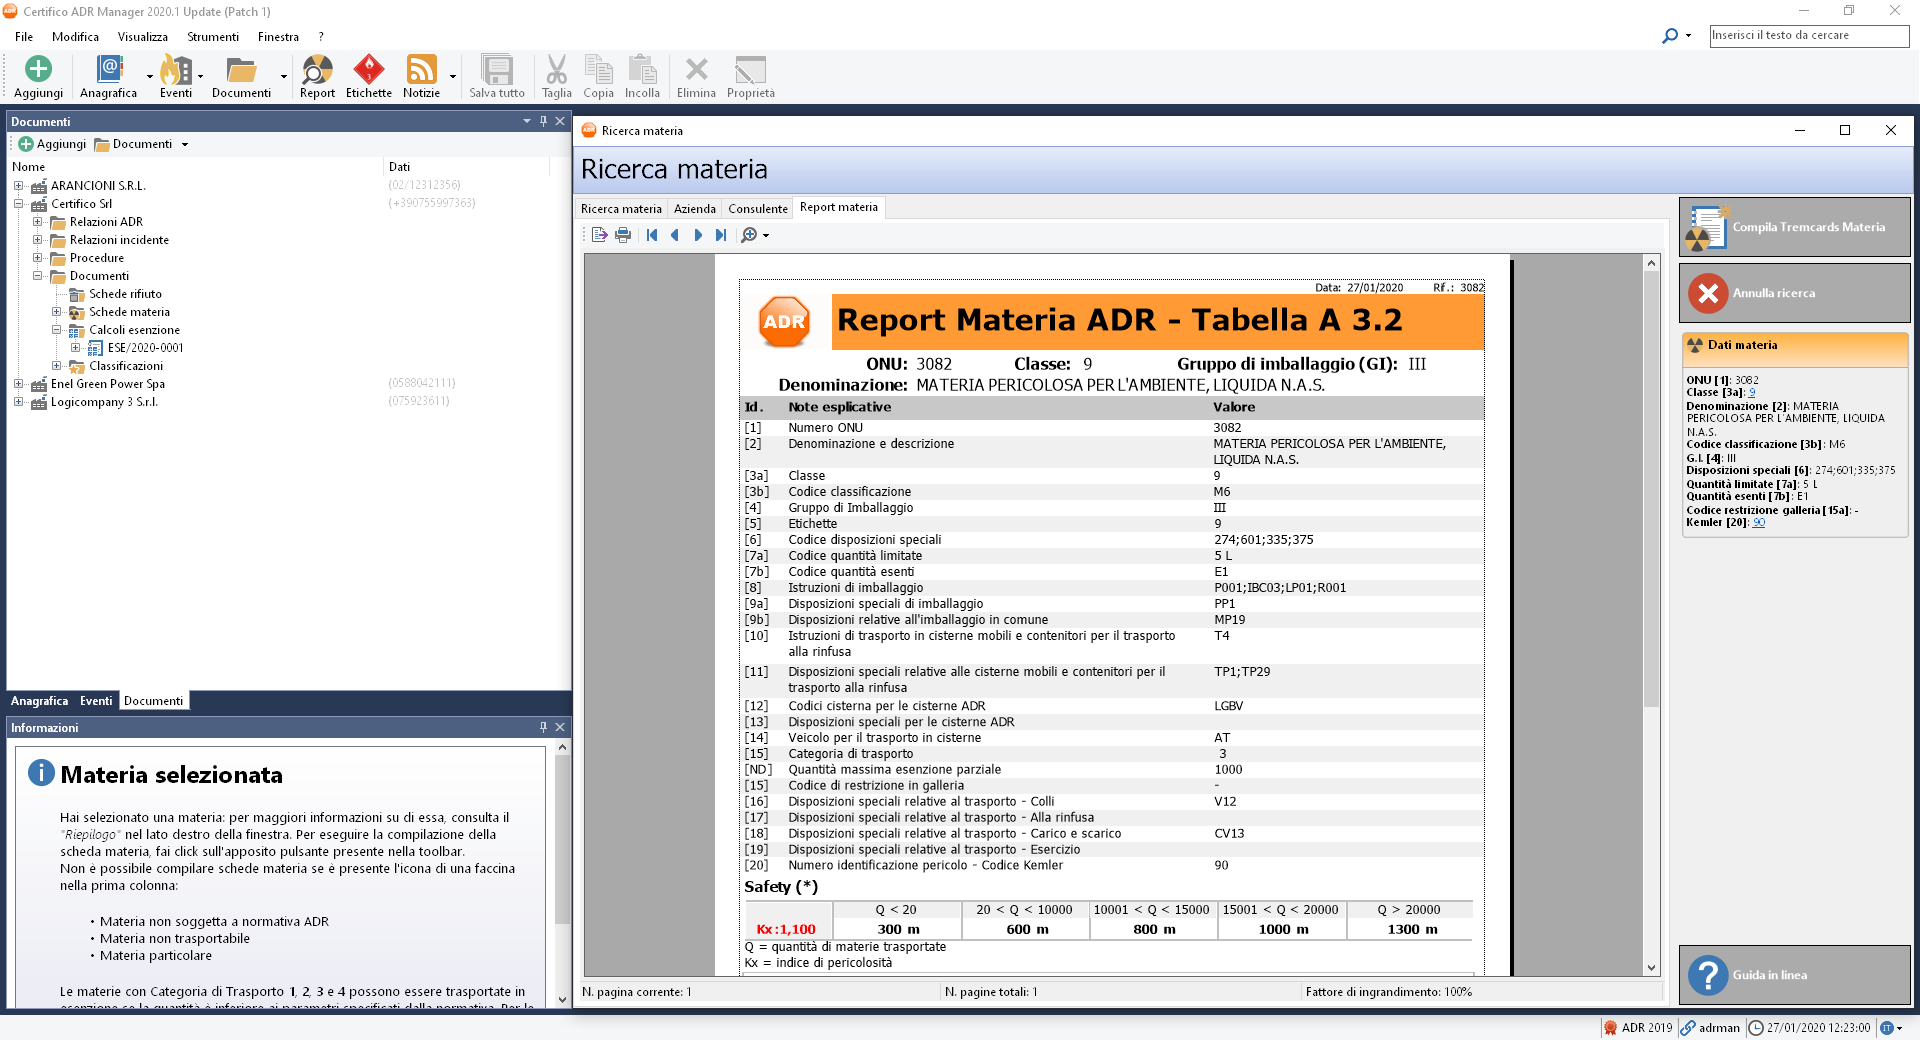1920x1040 pixels.
Task: Click the Aggiungi toolbar icon
Action: coord(38,76)
